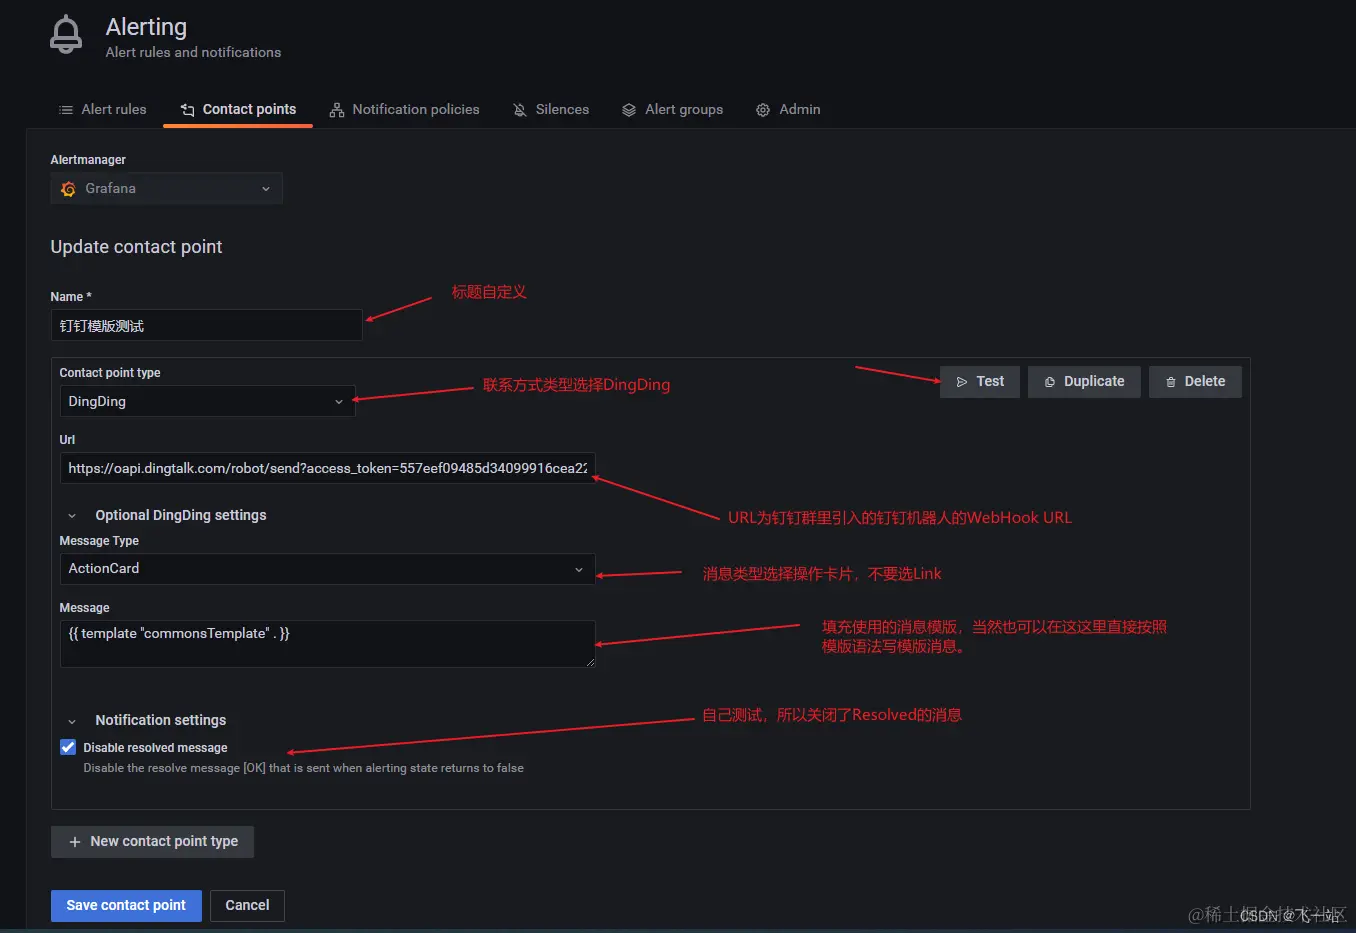This screenshot has height=933, width=1356.
Task: Go to the Alert groups tab
Action: pos(673,110)
